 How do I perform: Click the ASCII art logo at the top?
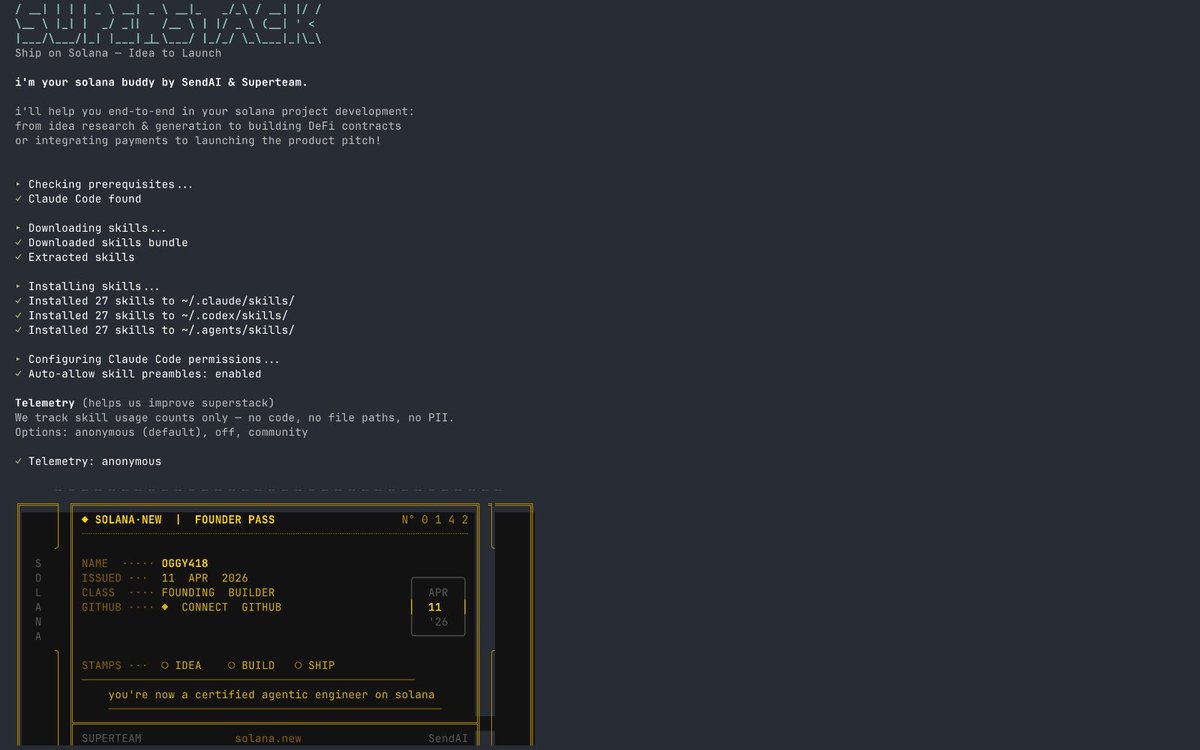click(168, 23)
